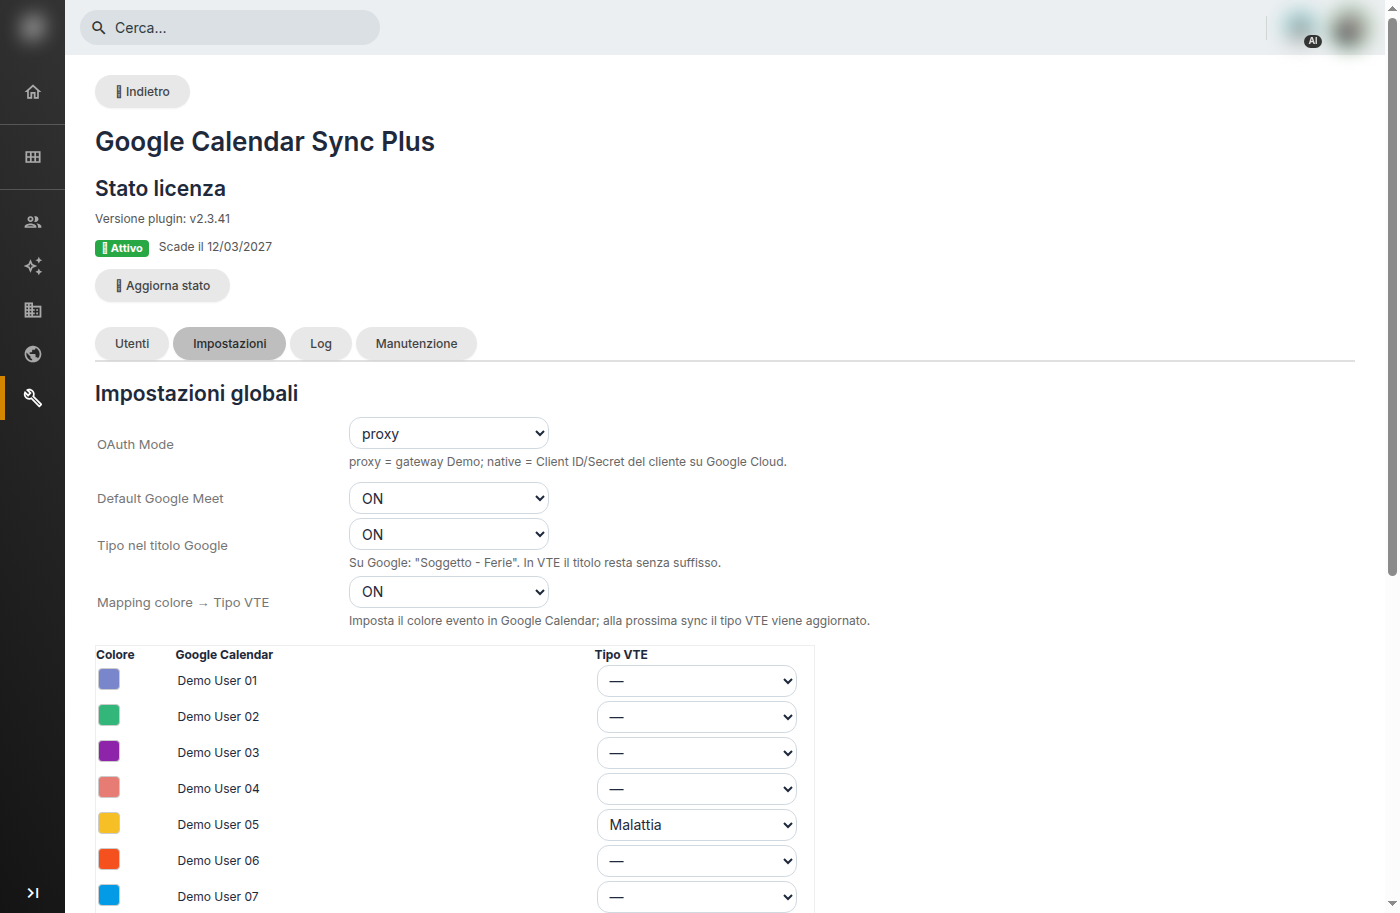Viewport: 1400px width, 913px height.
Task: Go to Home from the sidebar
Action: 33,92
